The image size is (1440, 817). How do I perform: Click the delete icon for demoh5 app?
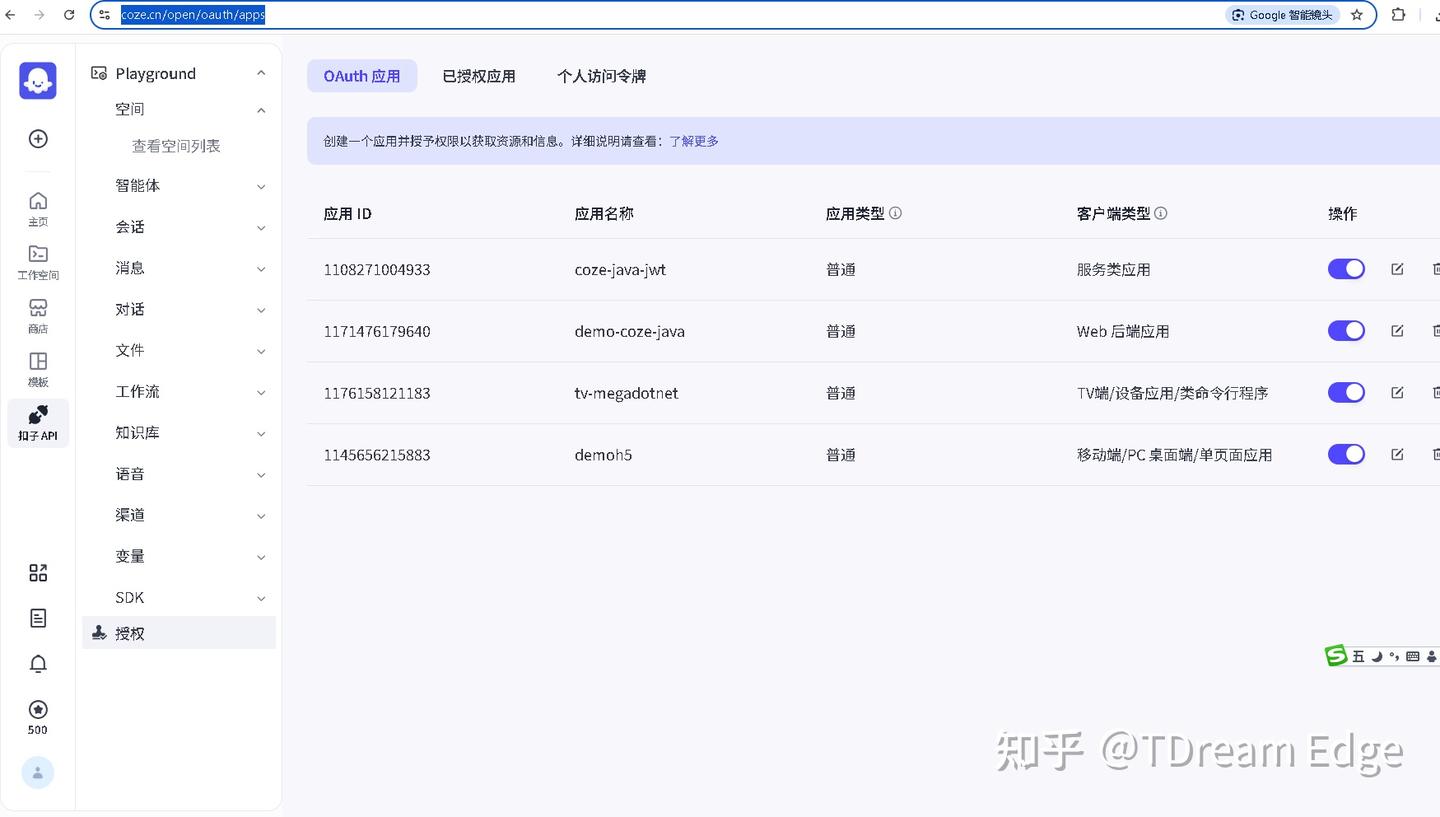click(x=1436, y=453)
